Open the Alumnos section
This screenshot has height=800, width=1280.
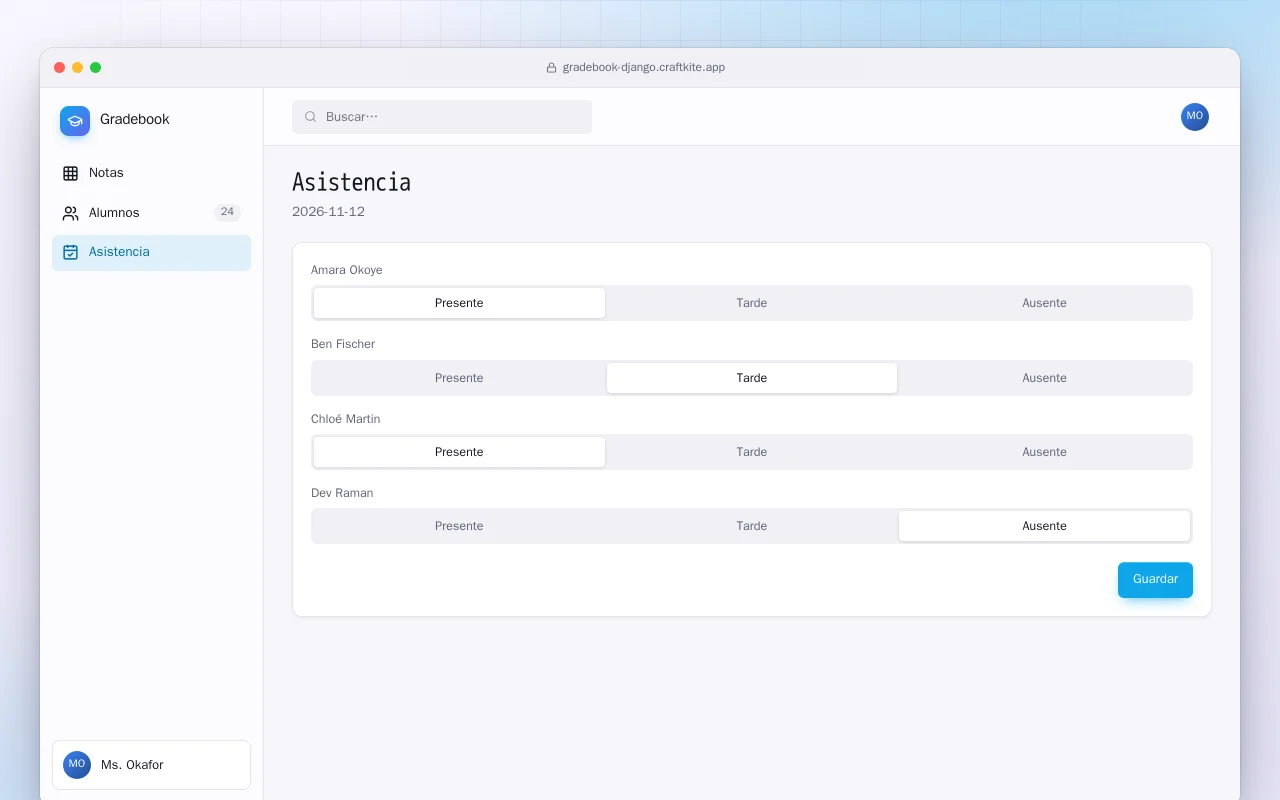[152, 213]
